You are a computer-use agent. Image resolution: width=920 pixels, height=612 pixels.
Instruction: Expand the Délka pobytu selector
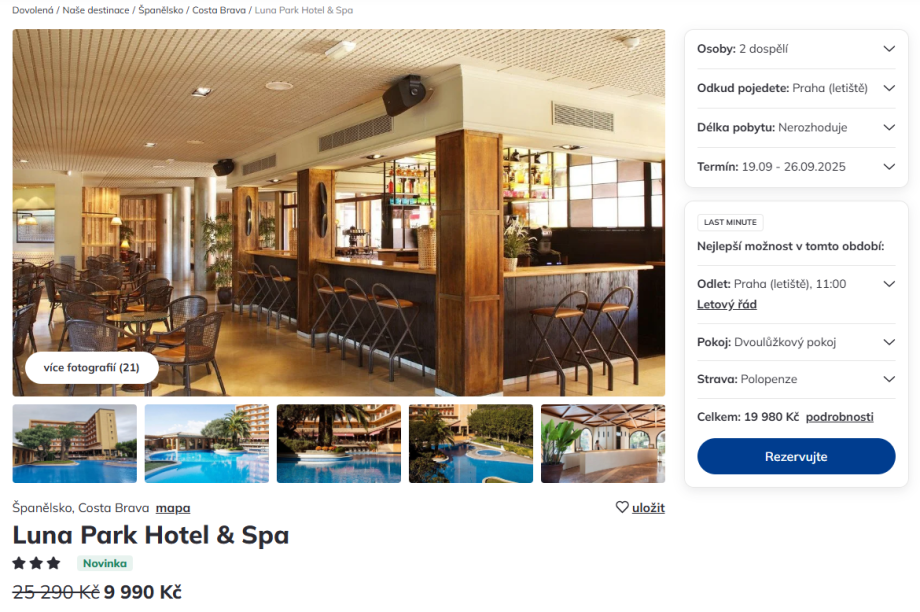pyautogui.click(x=796, y=127)
